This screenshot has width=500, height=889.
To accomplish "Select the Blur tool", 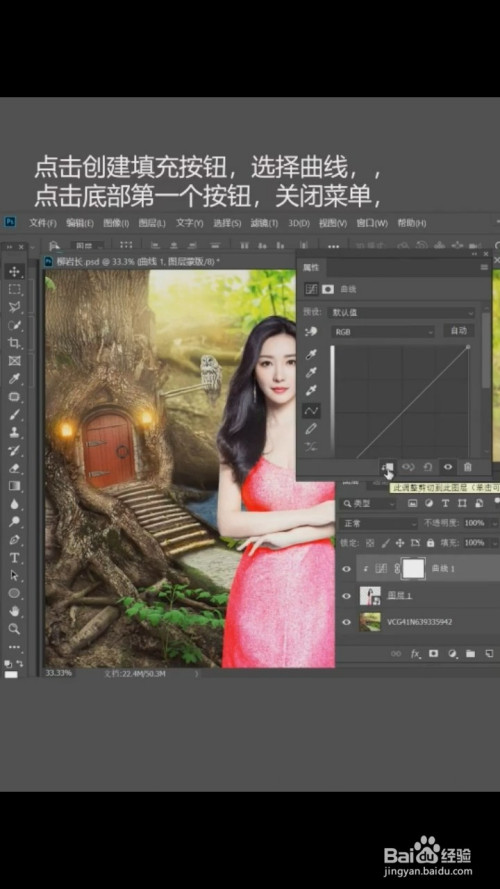I will pos(14,504).
